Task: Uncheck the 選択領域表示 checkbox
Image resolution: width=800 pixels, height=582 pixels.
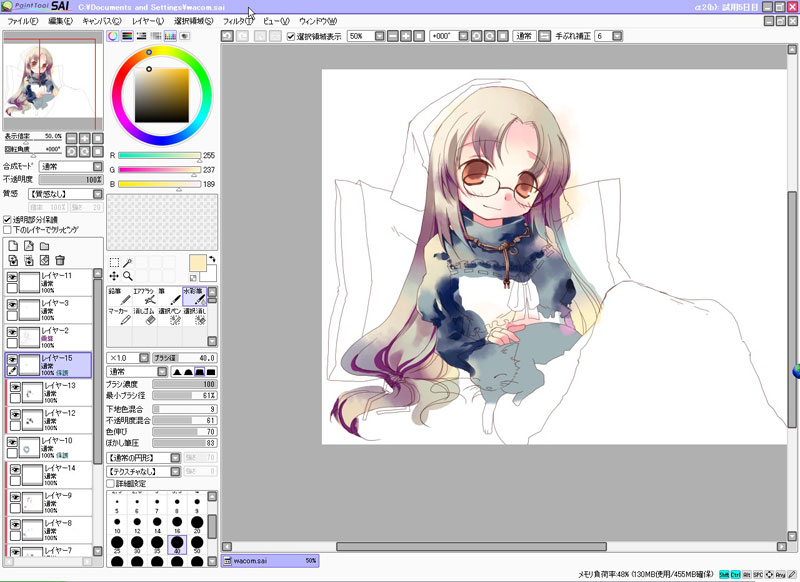Action: (291, 36)
